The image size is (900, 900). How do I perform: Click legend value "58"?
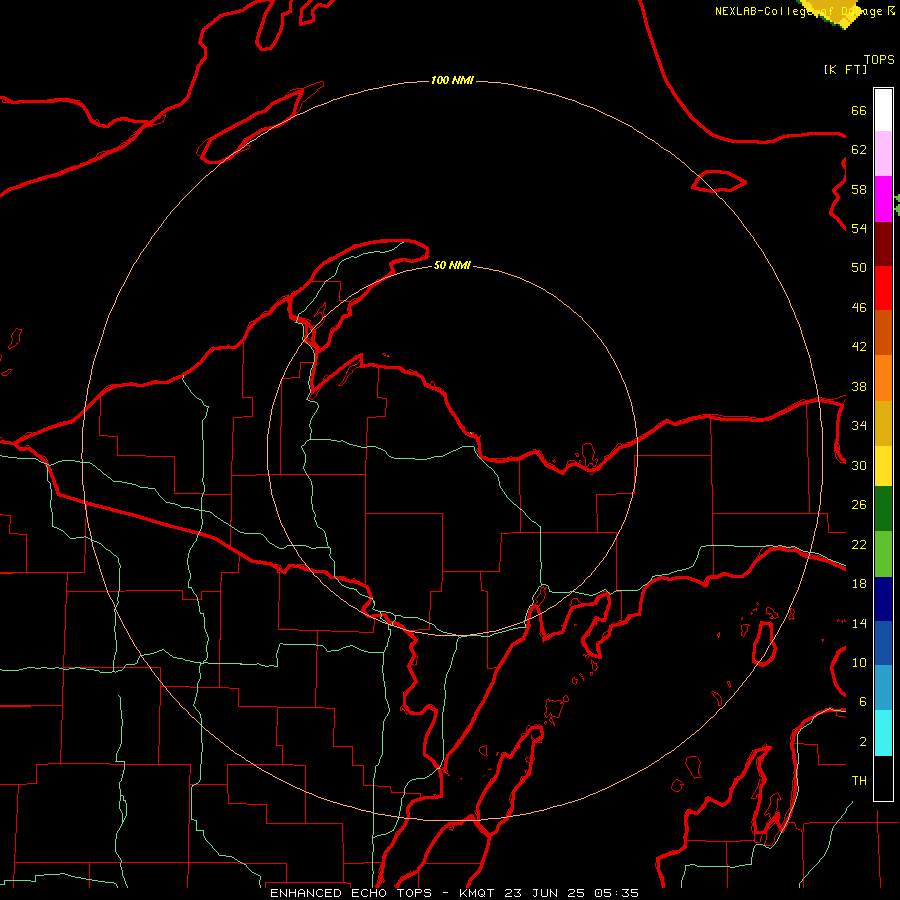[x=859, y=189]
